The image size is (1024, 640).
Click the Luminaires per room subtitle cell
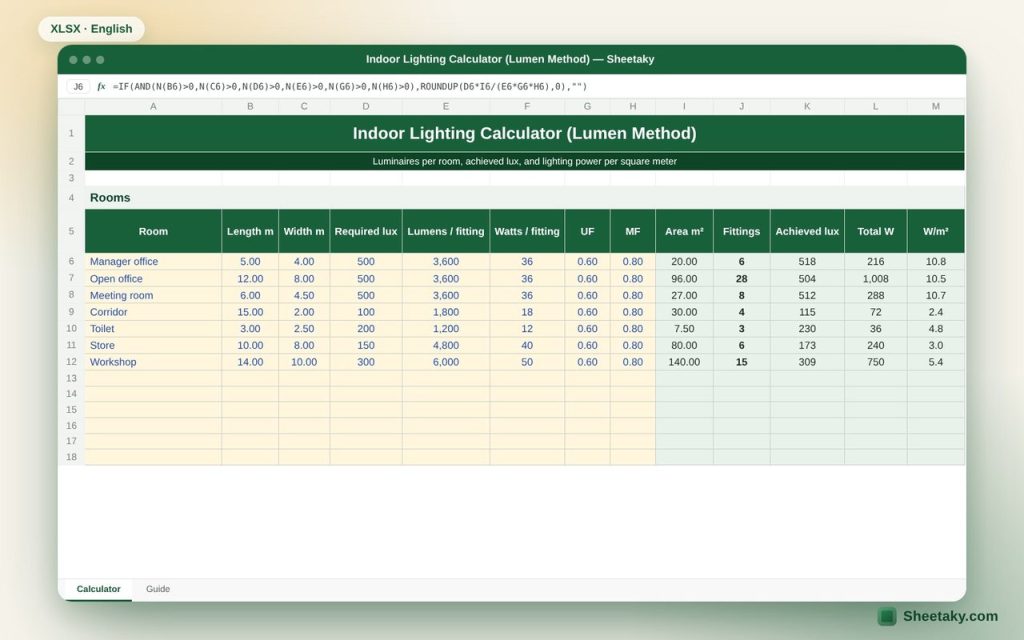tap(524, 161)
